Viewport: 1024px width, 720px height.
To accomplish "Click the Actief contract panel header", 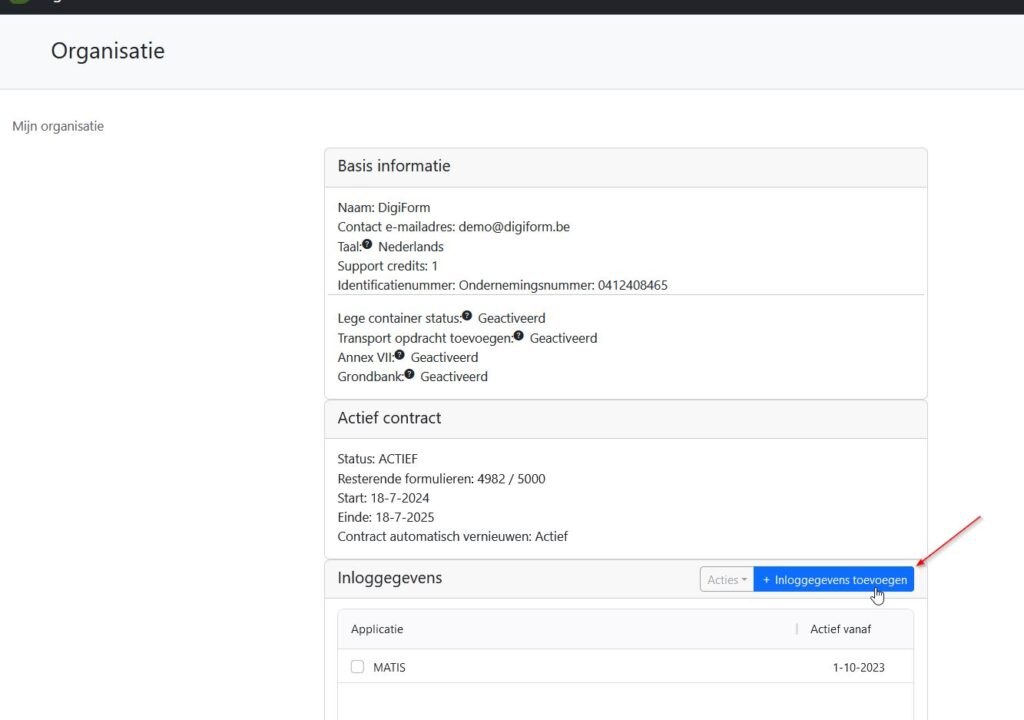I will coord(389,418).
